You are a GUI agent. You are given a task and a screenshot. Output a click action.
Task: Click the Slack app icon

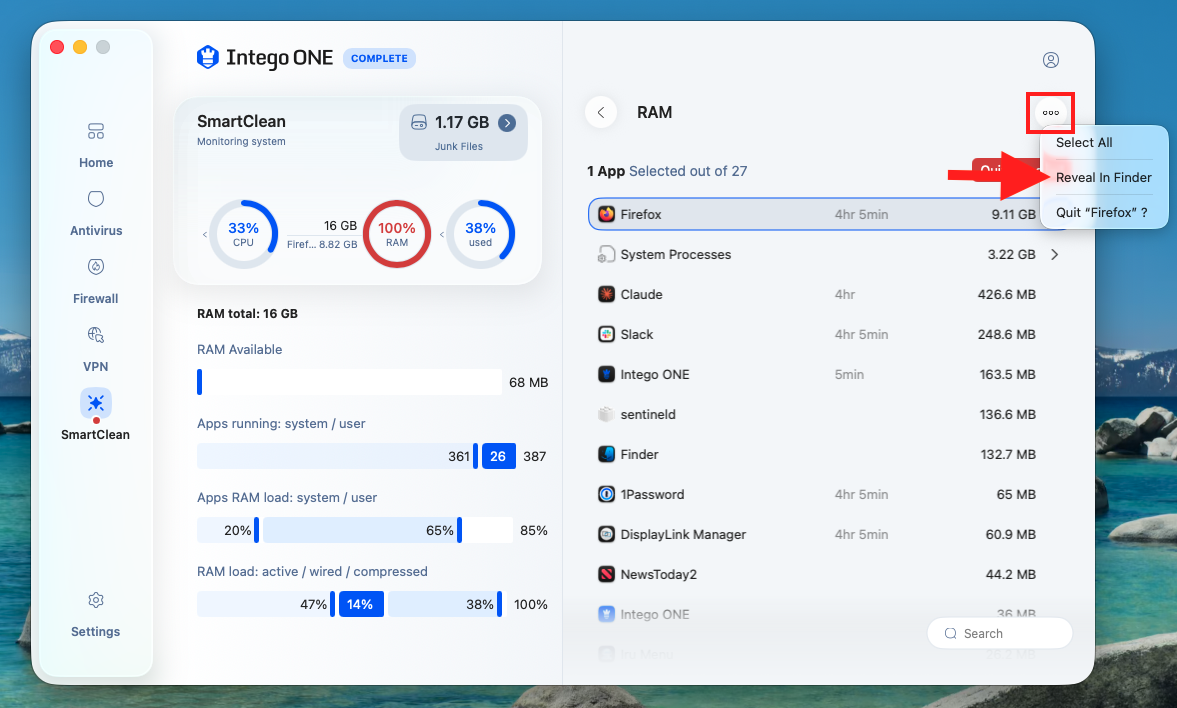pos(607,334)
